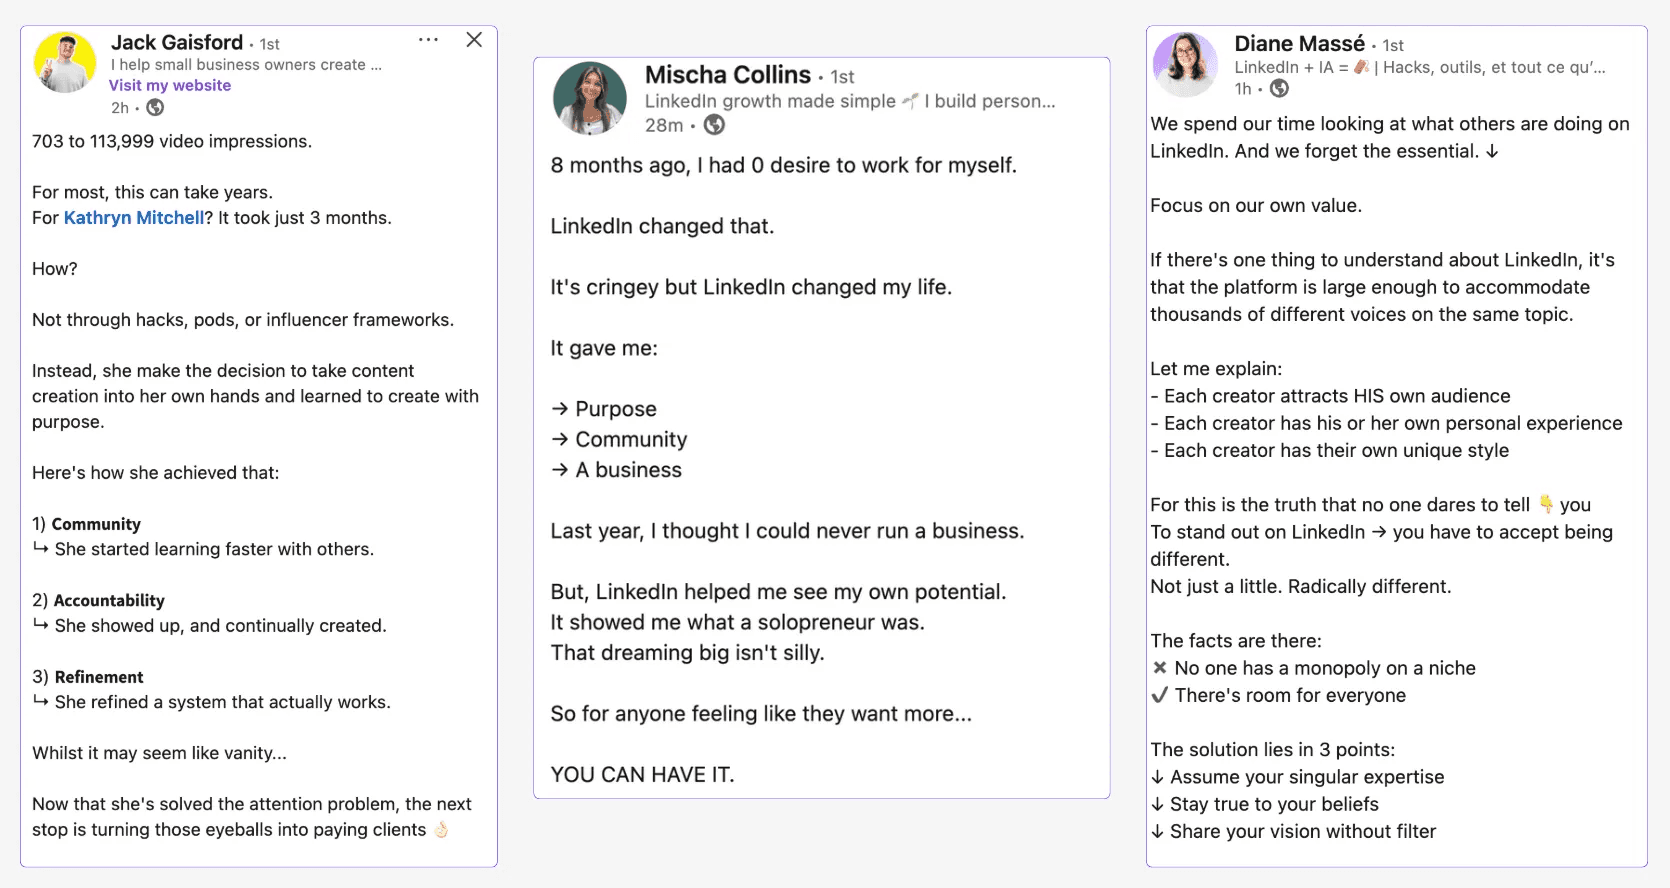The height and width of the screenshot is (888, 1670).
Task: Open the three-dot options menu on Jack's post
Action: tap(428, 39)
